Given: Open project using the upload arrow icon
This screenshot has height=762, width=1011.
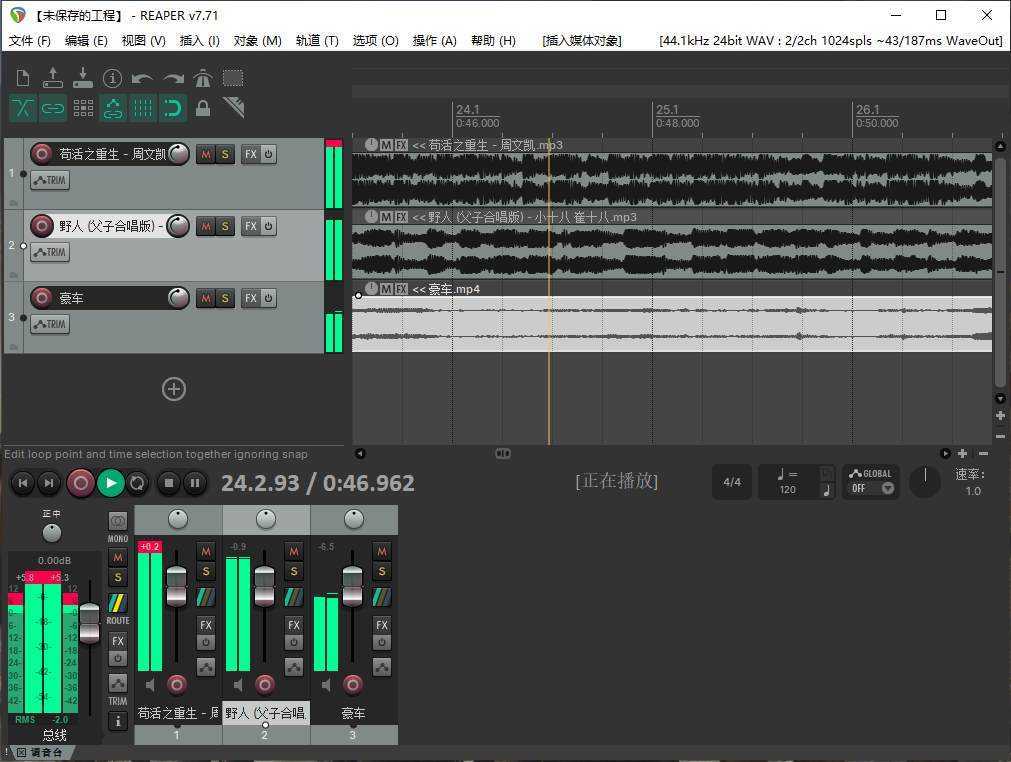Looking at the screenshot, I should point(52,78).
